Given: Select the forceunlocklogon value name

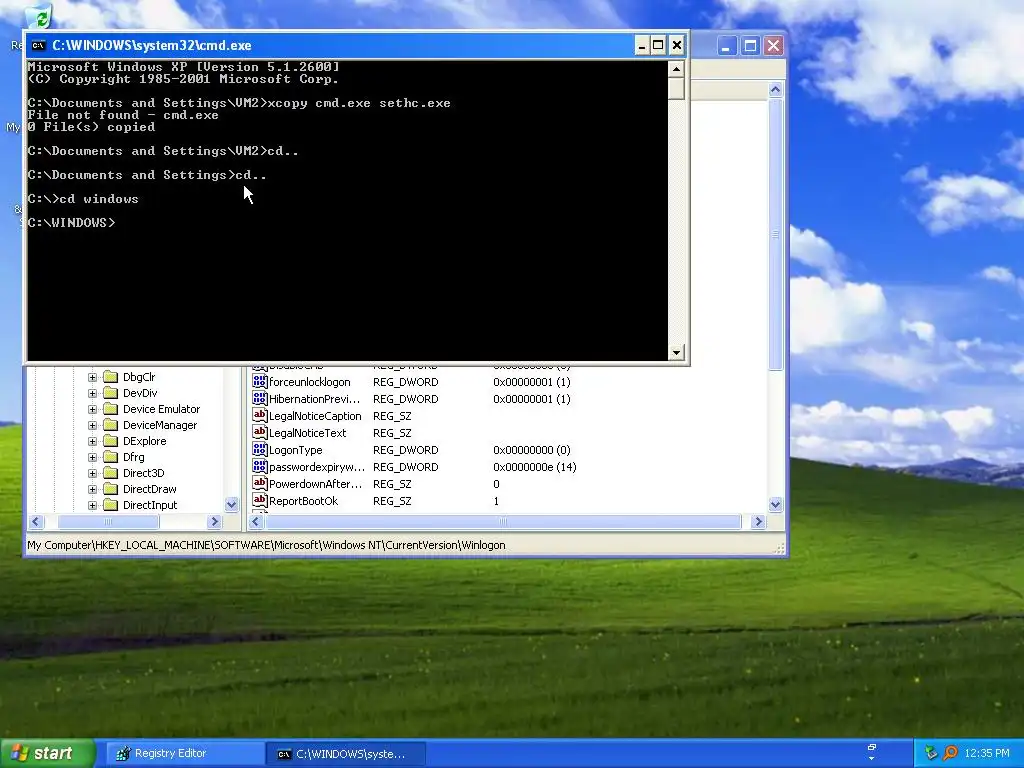Looking at the screenshot, I should [310, 382].
